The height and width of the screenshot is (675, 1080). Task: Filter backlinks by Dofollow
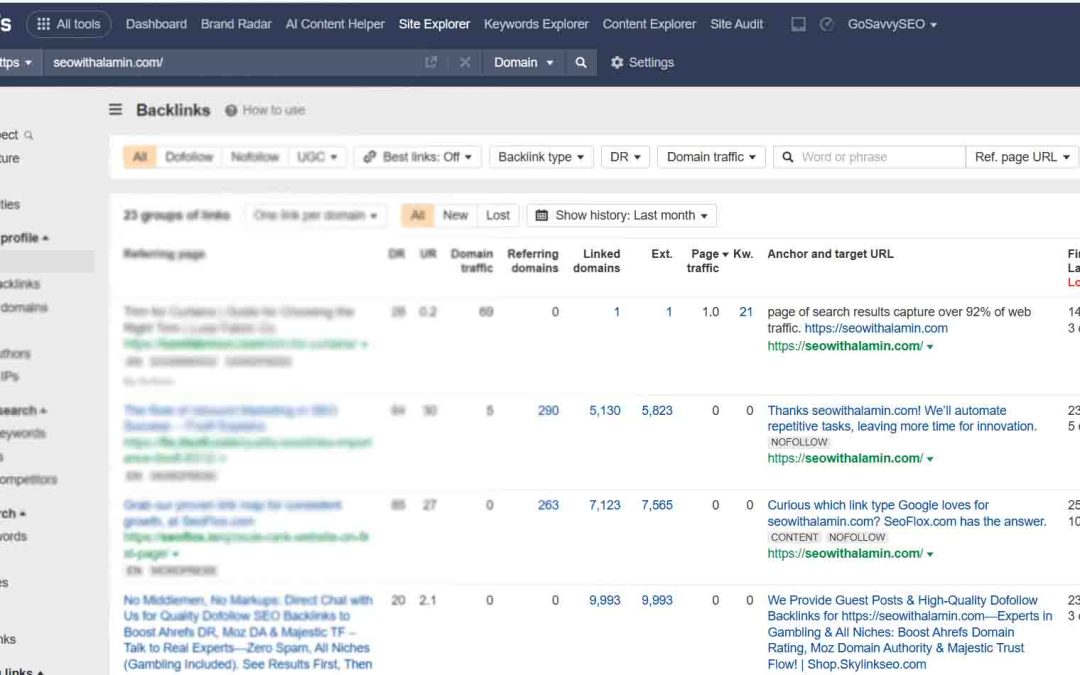[x=189, y=157]
